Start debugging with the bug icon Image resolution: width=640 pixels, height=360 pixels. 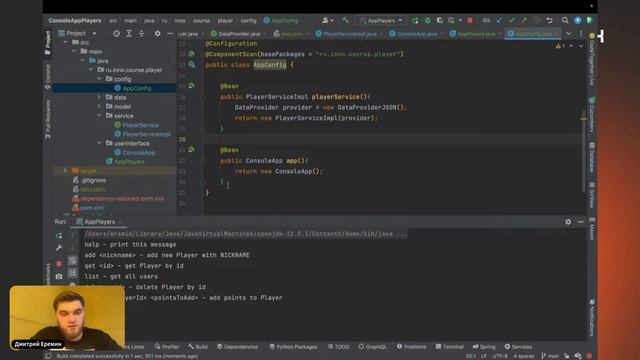(427, 20)
